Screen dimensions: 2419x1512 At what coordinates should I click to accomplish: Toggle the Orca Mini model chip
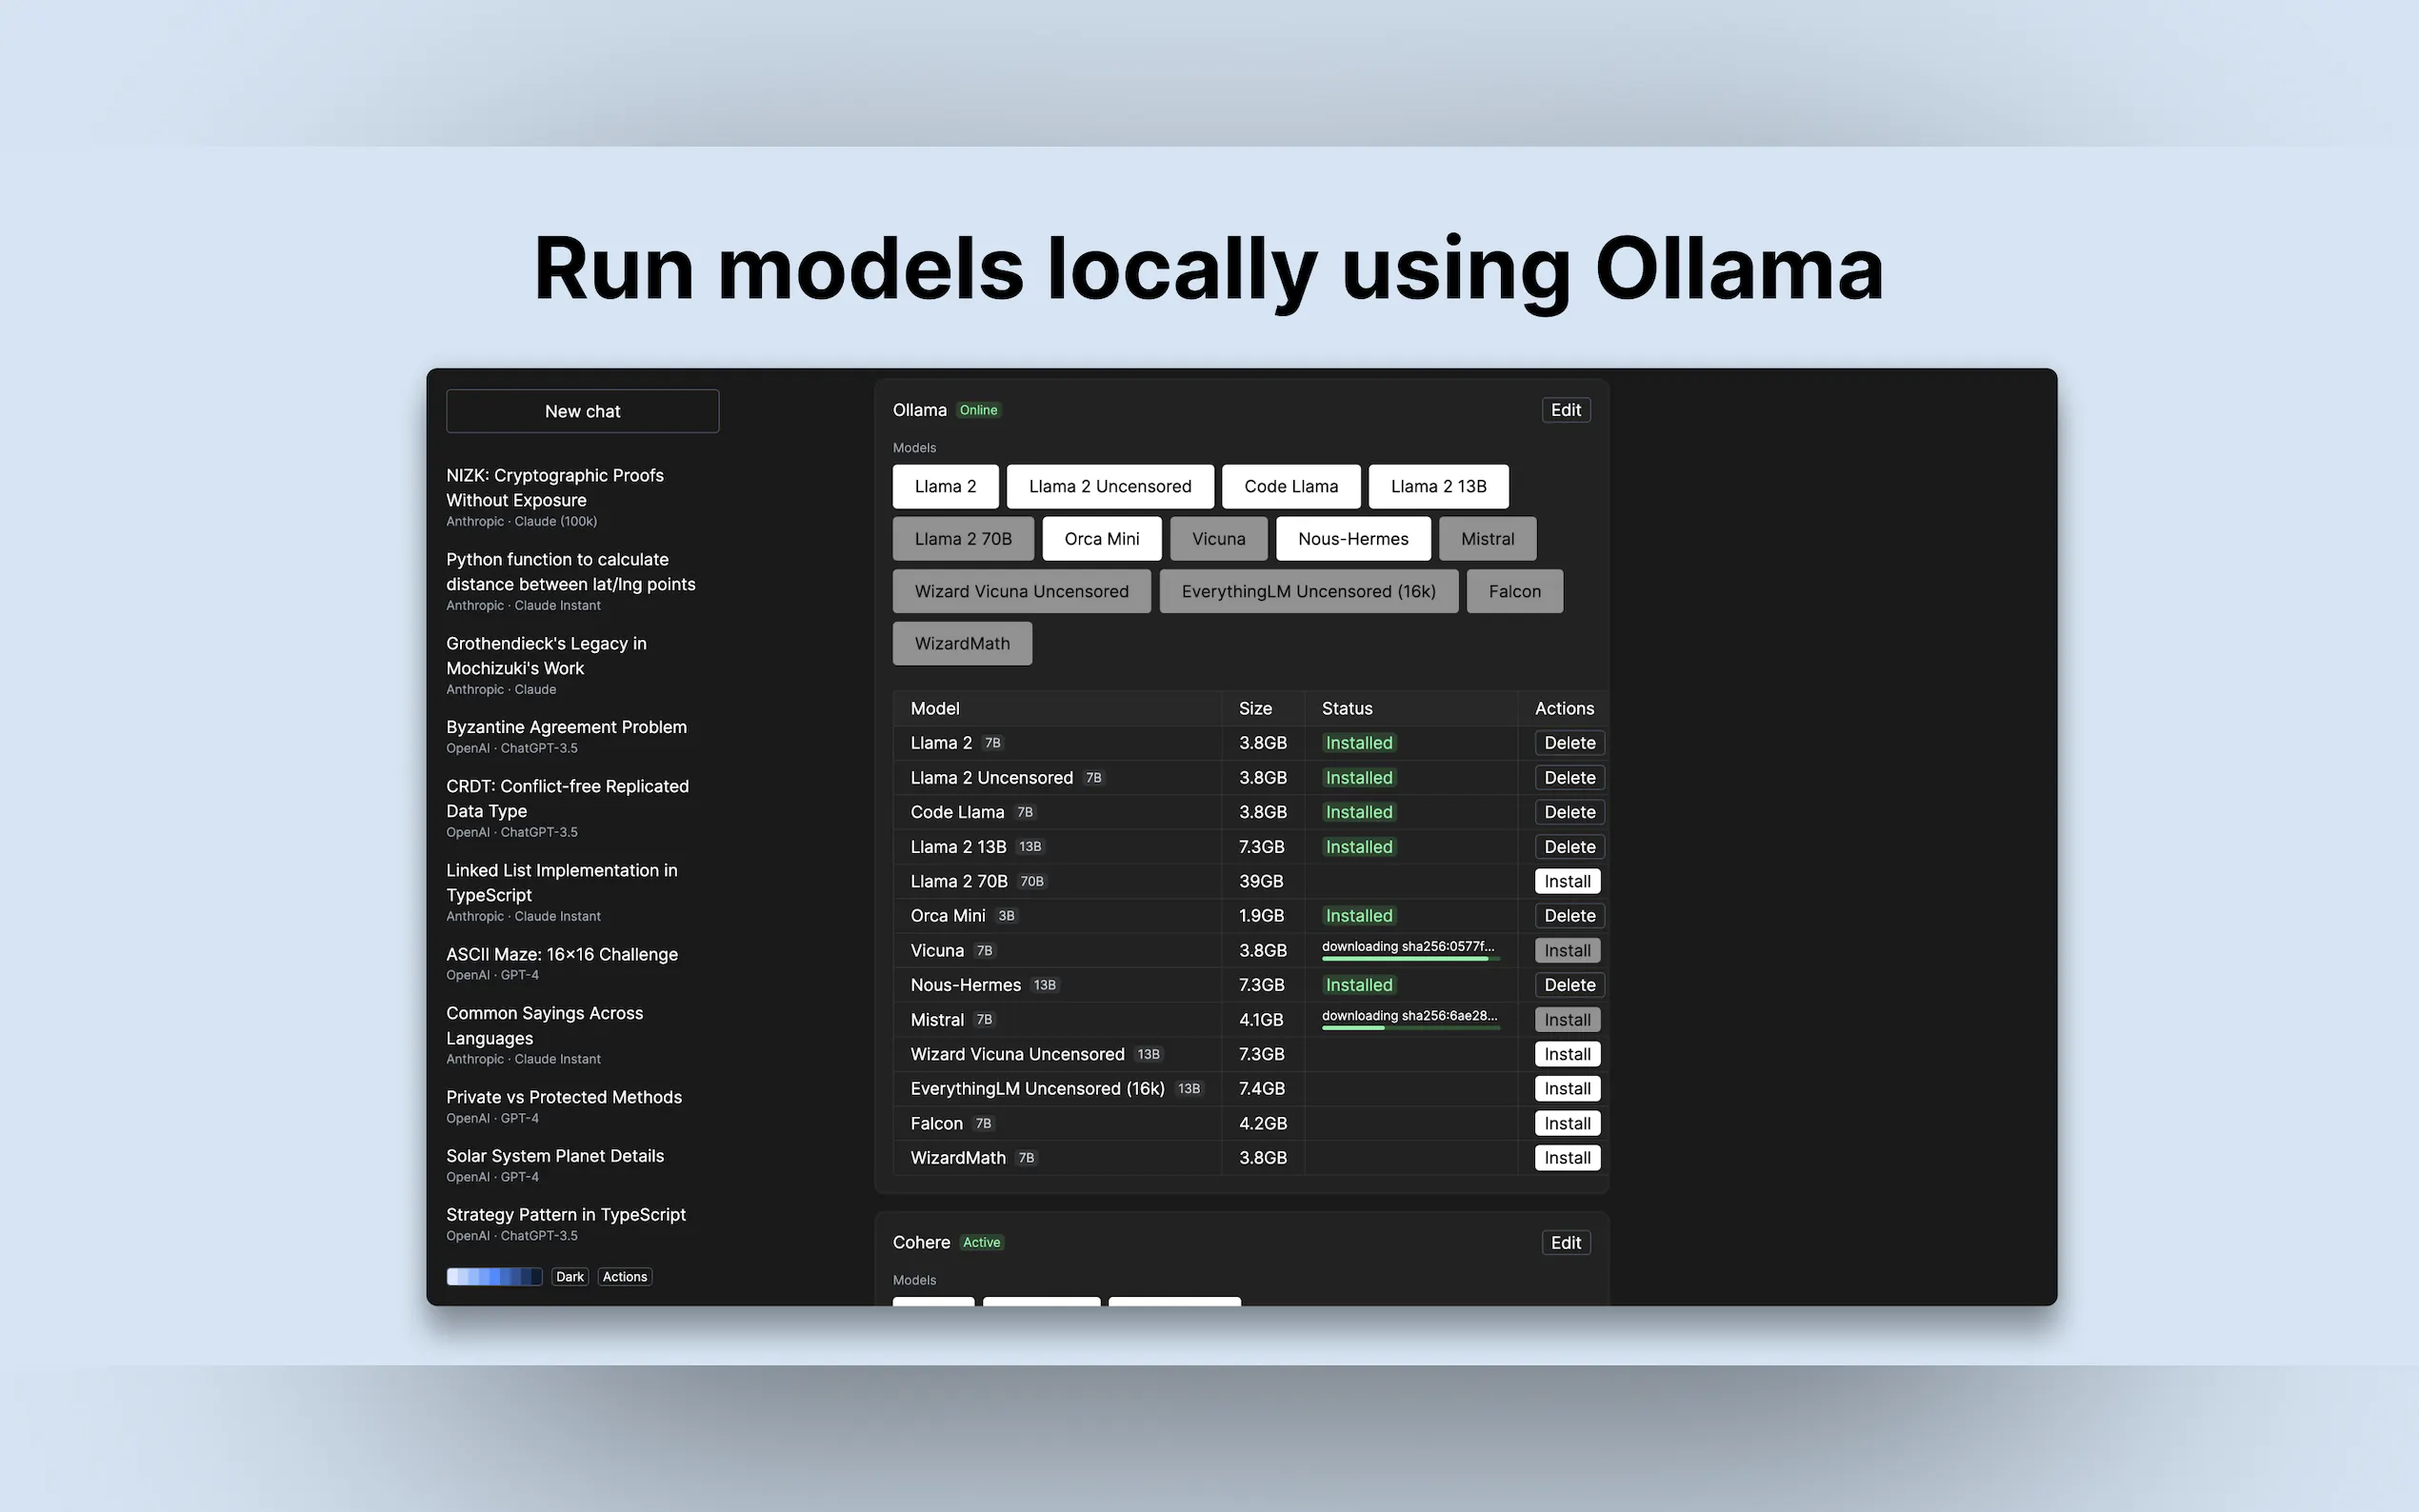[x=1102, y=539]
